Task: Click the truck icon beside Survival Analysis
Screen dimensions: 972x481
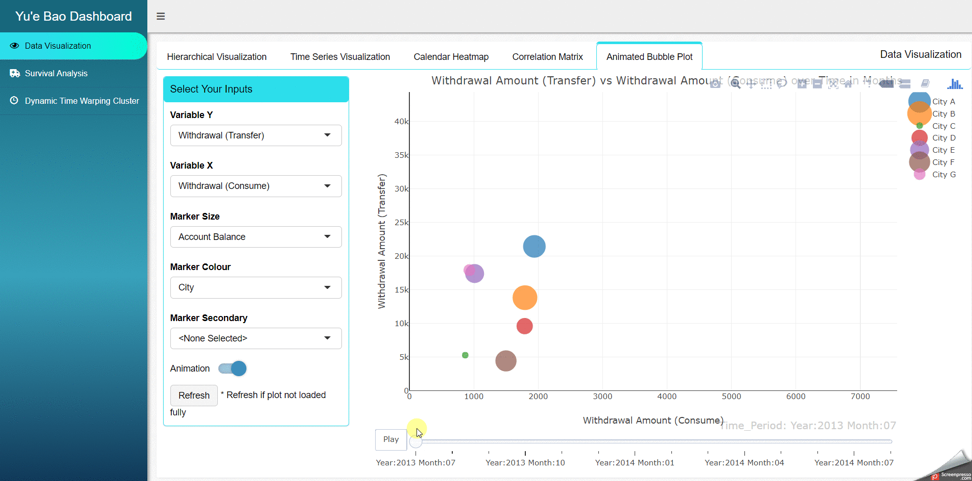Action: coord(14,73)
